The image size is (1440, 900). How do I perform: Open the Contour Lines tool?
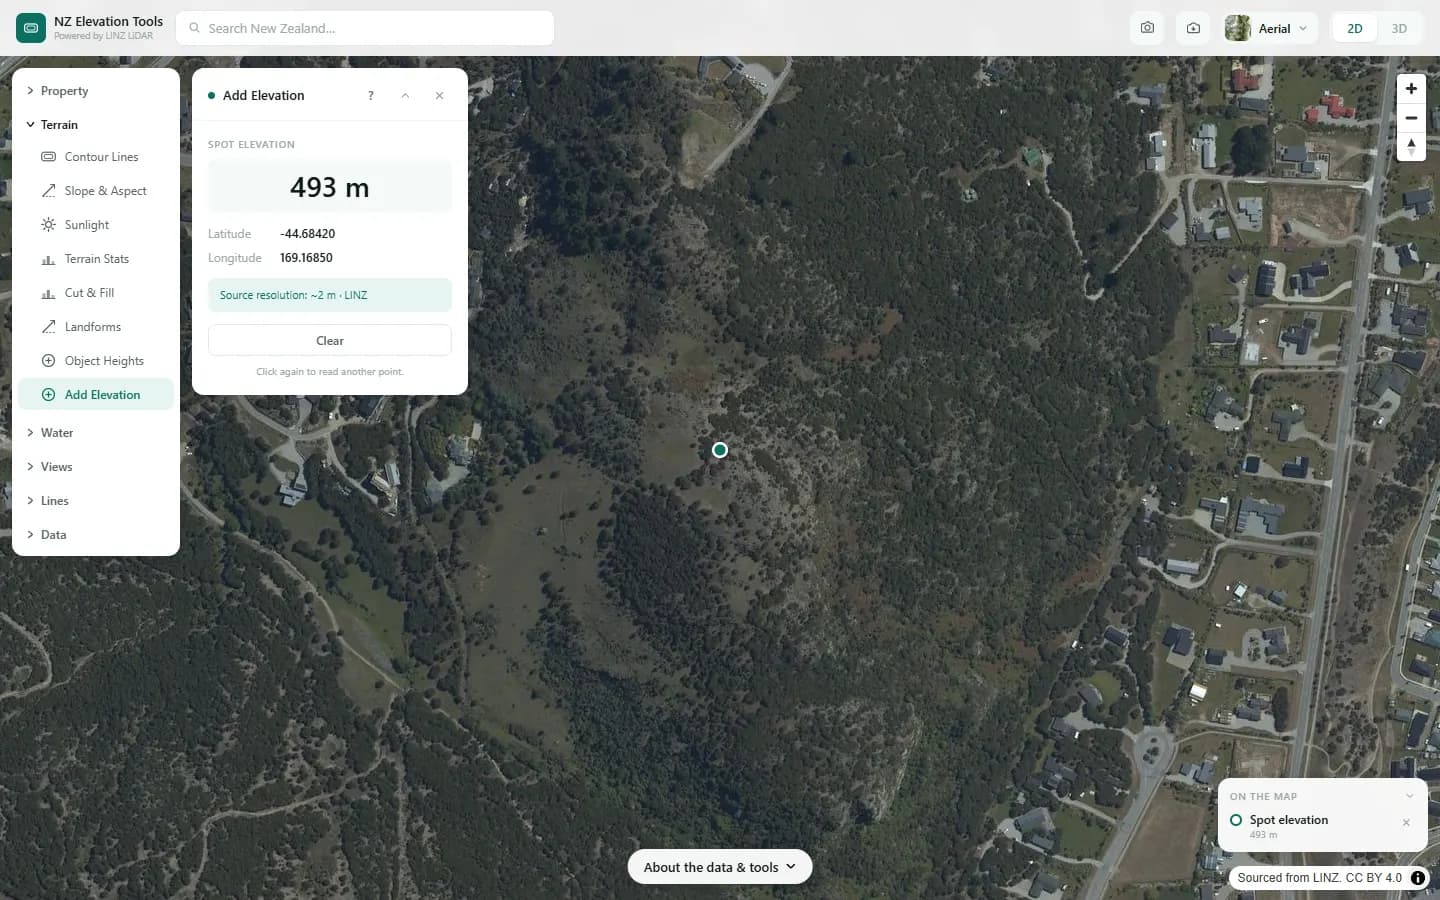(96, 157)
